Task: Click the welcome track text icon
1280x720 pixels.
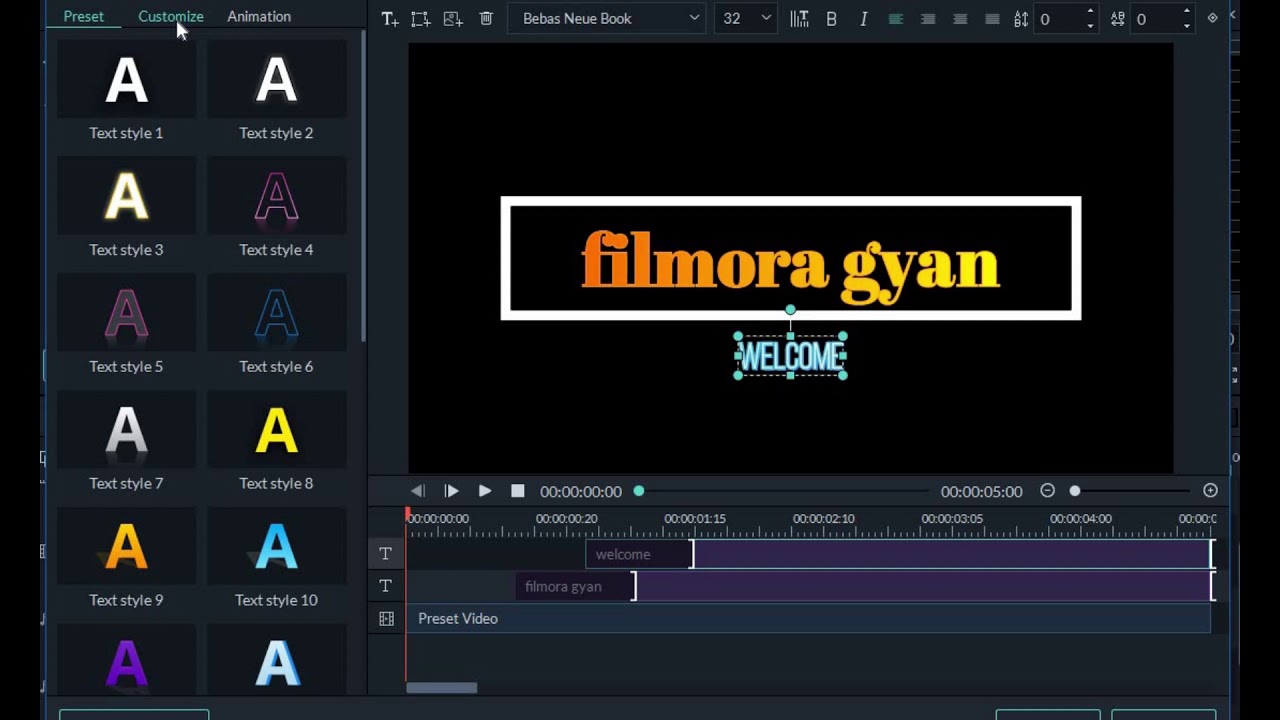Action: [x=386, y=554]
